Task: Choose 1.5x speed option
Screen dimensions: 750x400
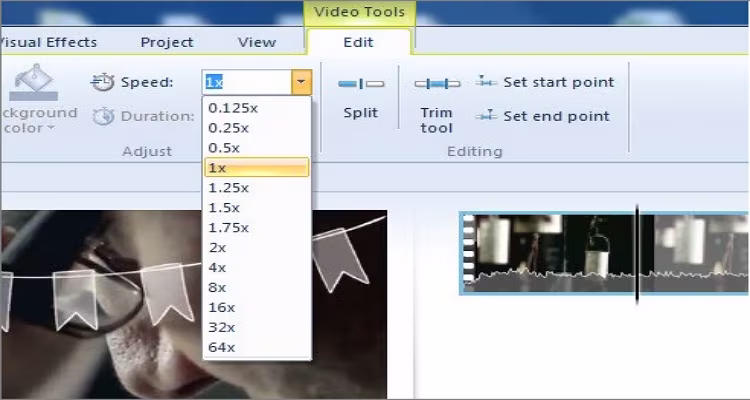Action: [x=257, y=208]
